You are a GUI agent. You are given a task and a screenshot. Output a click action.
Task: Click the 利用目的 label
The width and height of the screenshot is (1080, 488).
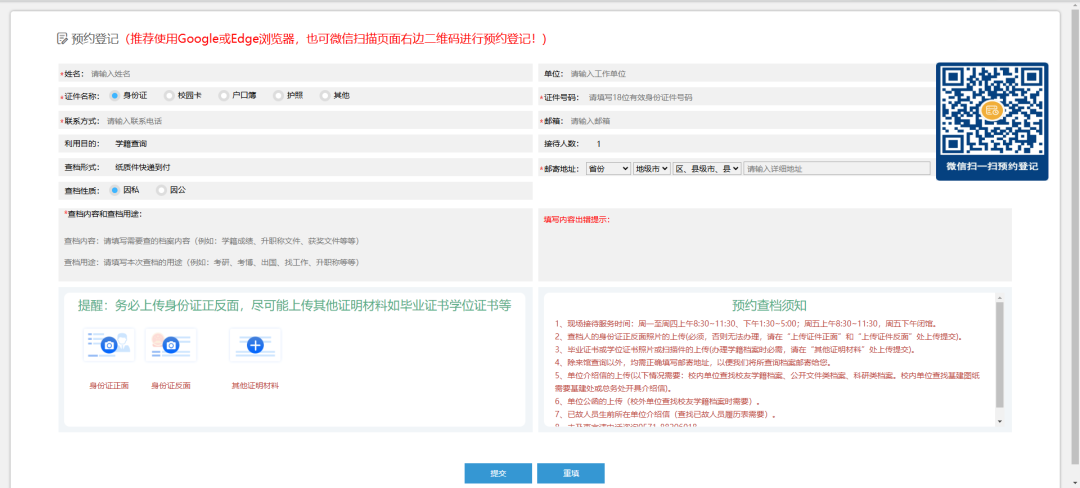(82, 144)
